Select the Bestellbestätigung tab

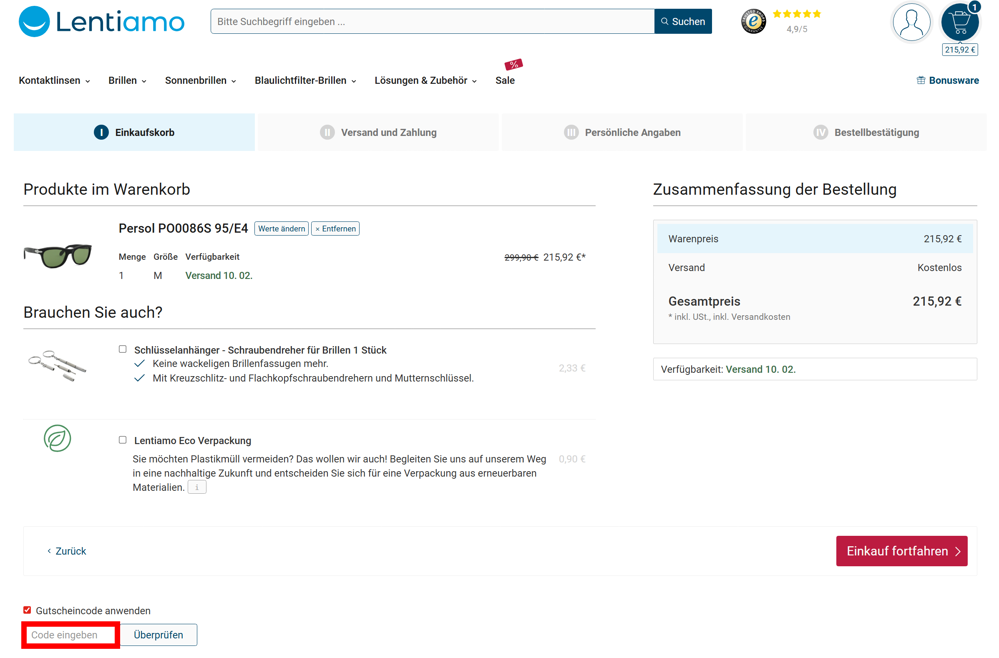pyautogui.click(x=866, y=132)
